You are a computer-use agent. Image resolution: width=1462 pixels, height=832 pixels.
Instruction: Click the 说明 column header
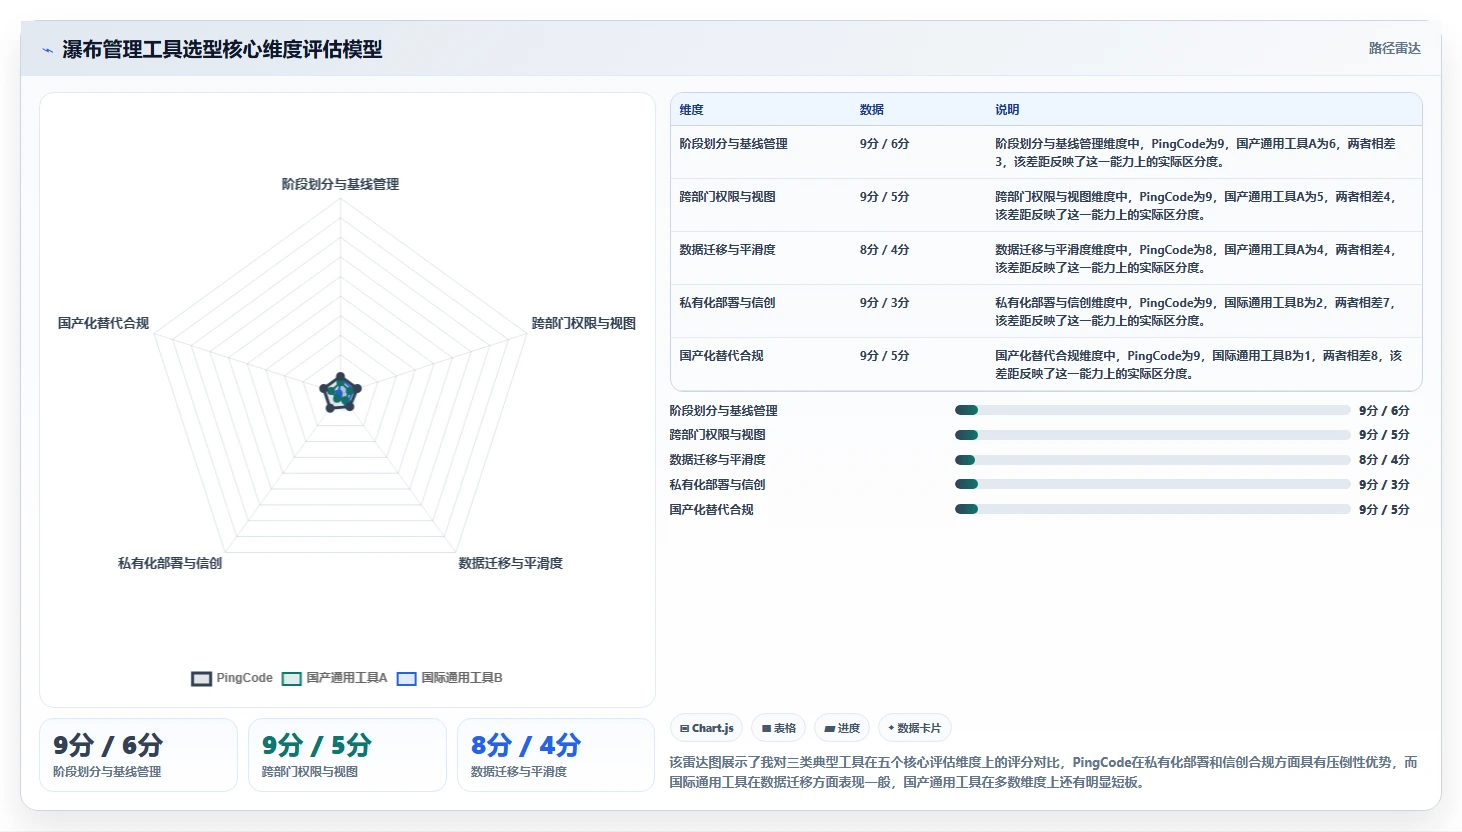[1006, 110]
